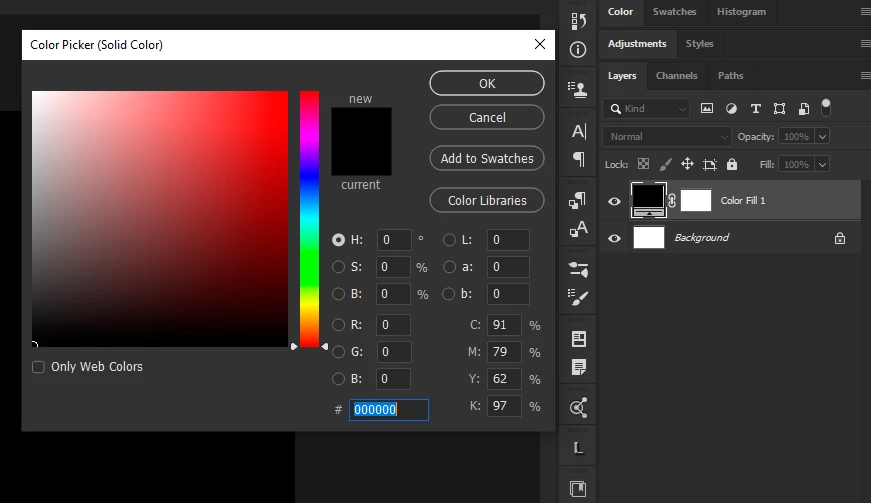Select the Adjustments tab
The height and width of the screenshot is (503, 871).
coord(637,43)
